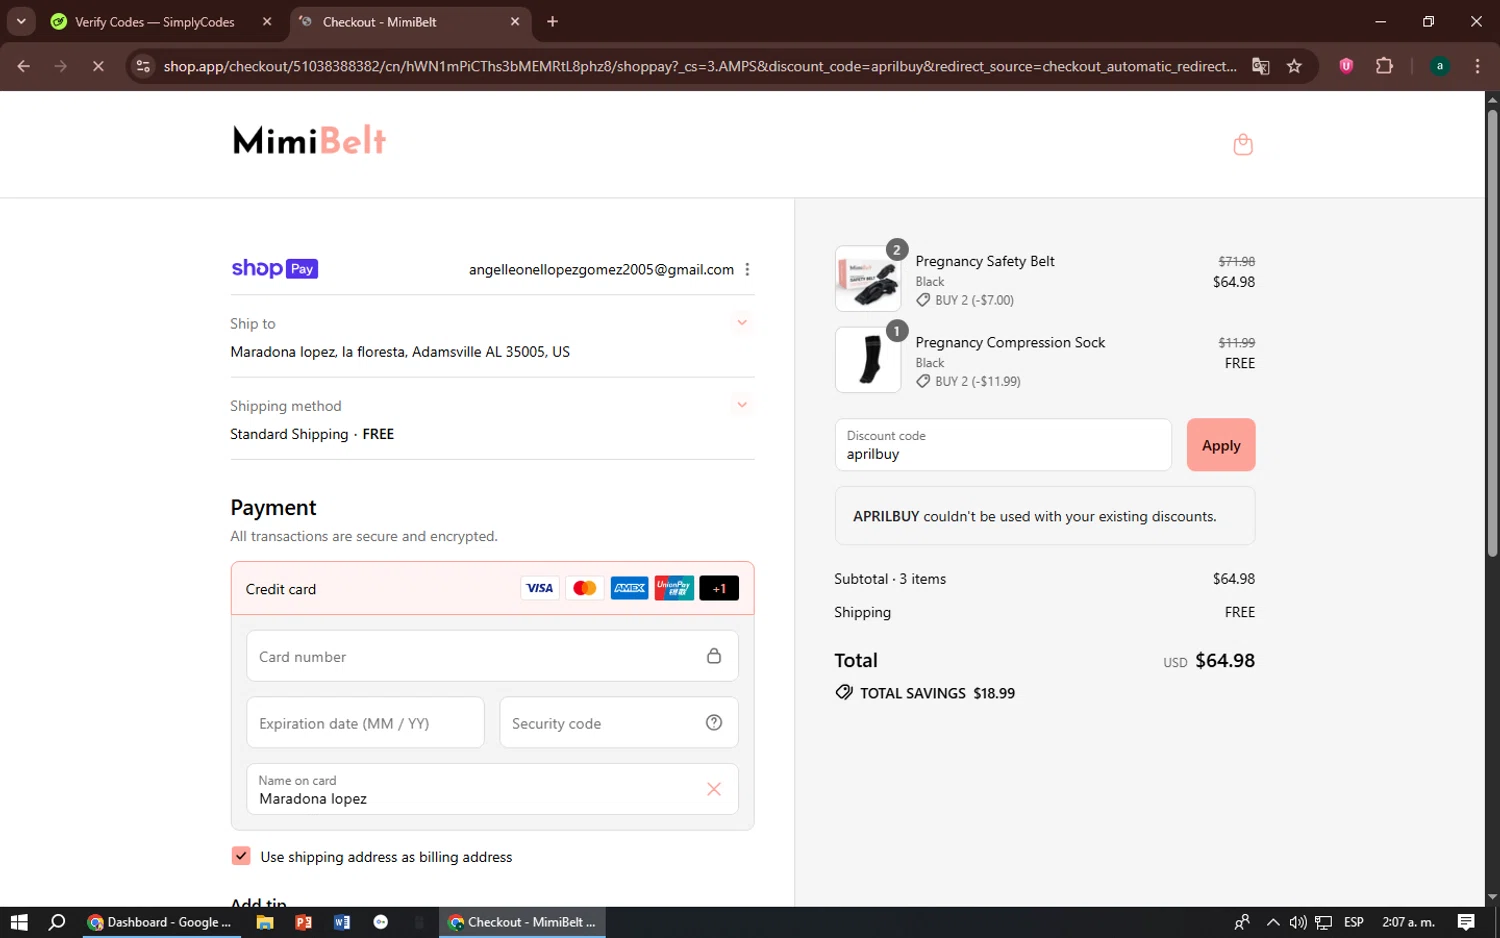Click the Visa card logo

540,588
